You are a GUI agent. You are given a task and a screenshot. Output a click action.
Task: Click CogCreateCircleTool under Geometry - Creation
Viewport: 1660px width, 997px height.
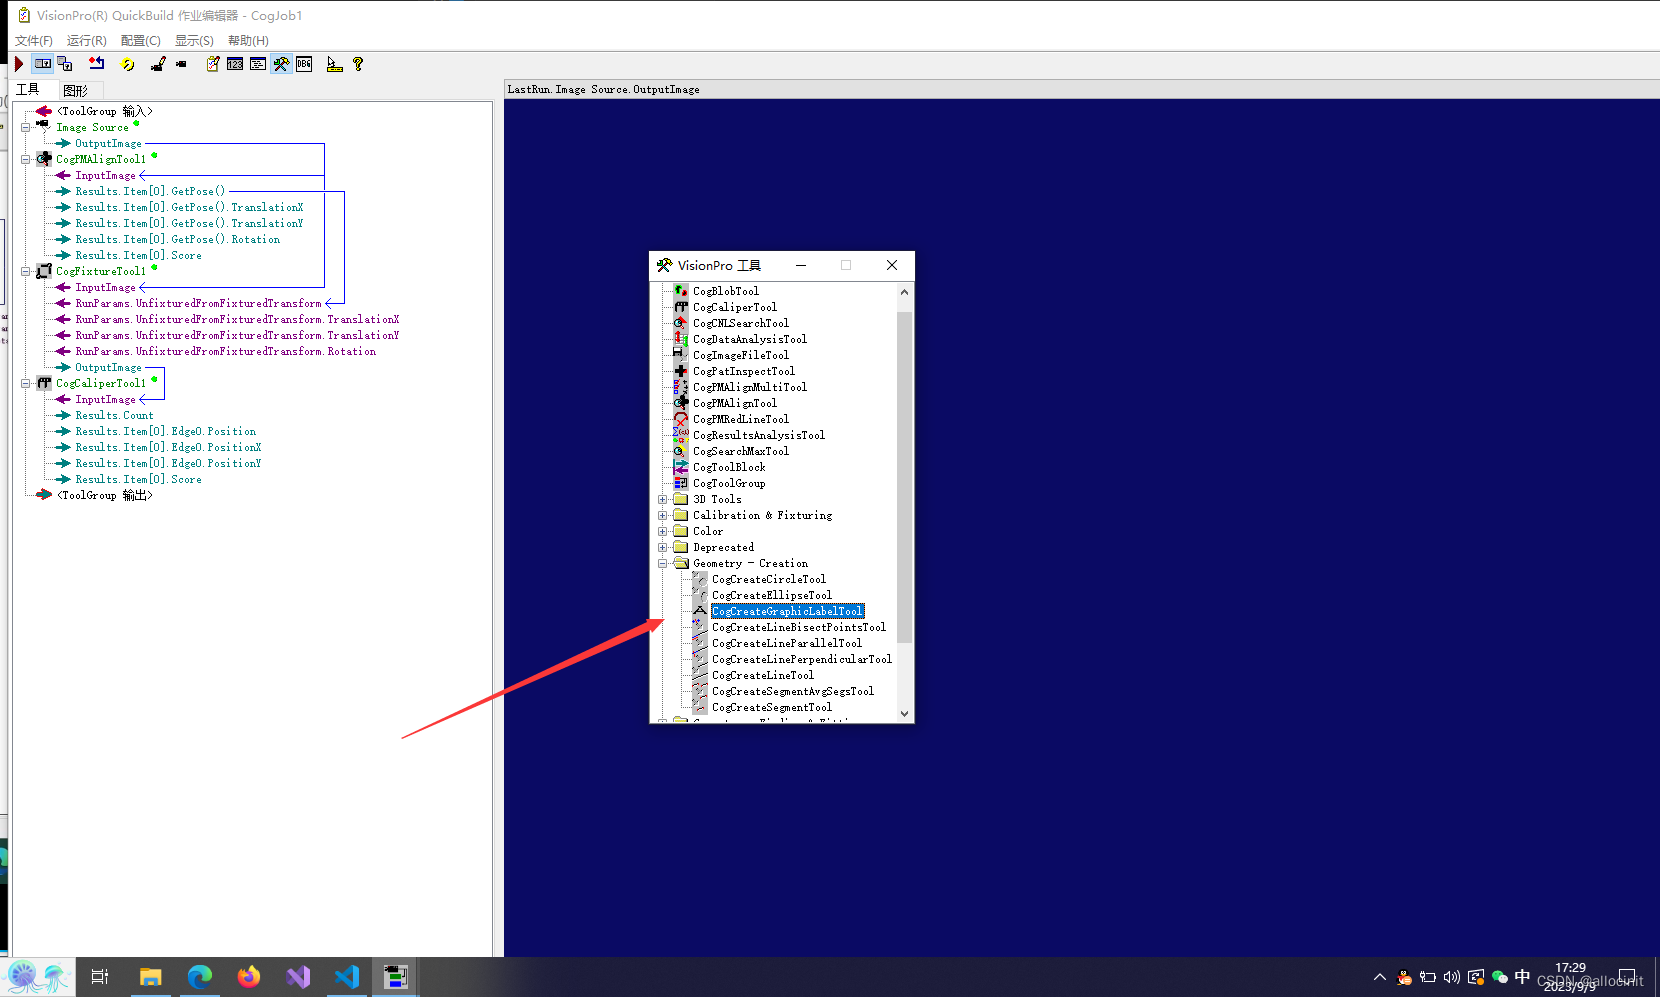(x=768, y=579)
